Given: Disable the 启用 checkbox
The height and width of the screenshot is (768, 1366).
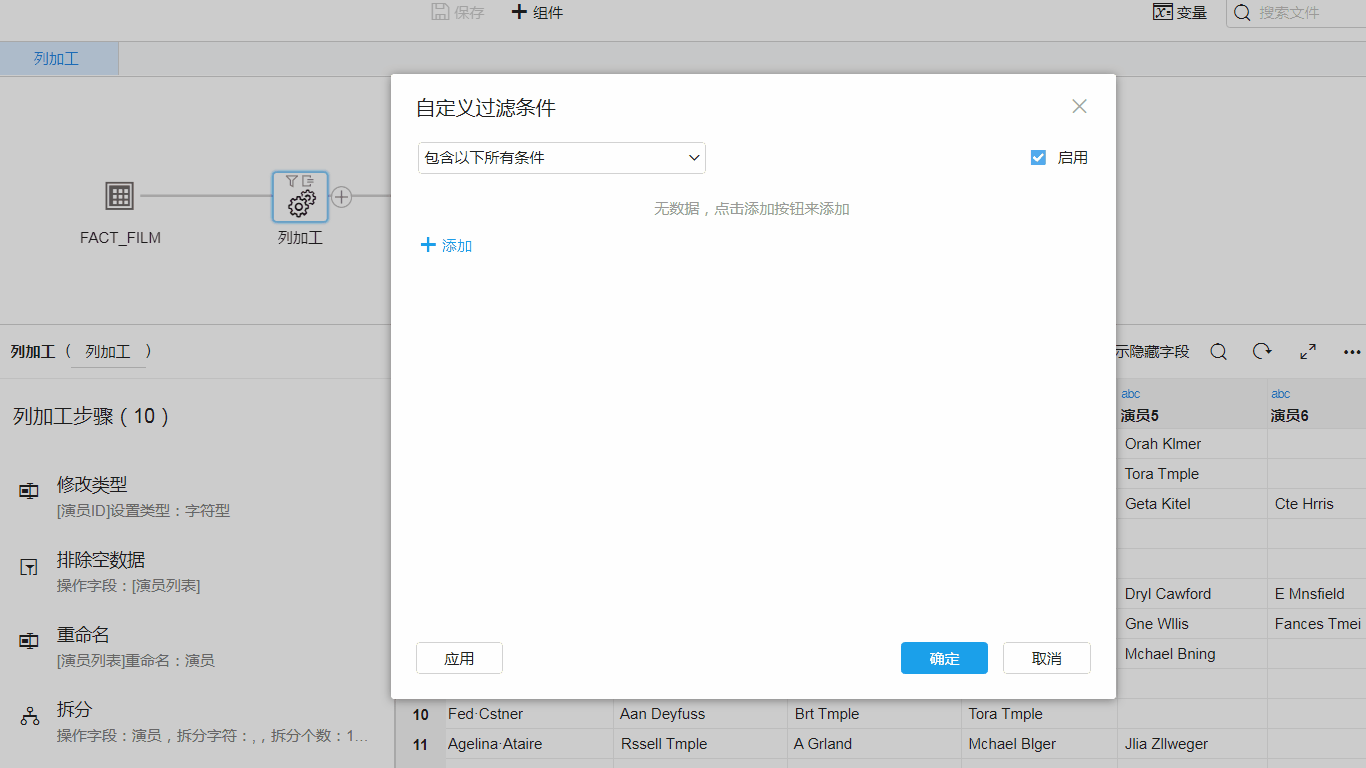Looking at the screenshot, I should coord(1037,157).
